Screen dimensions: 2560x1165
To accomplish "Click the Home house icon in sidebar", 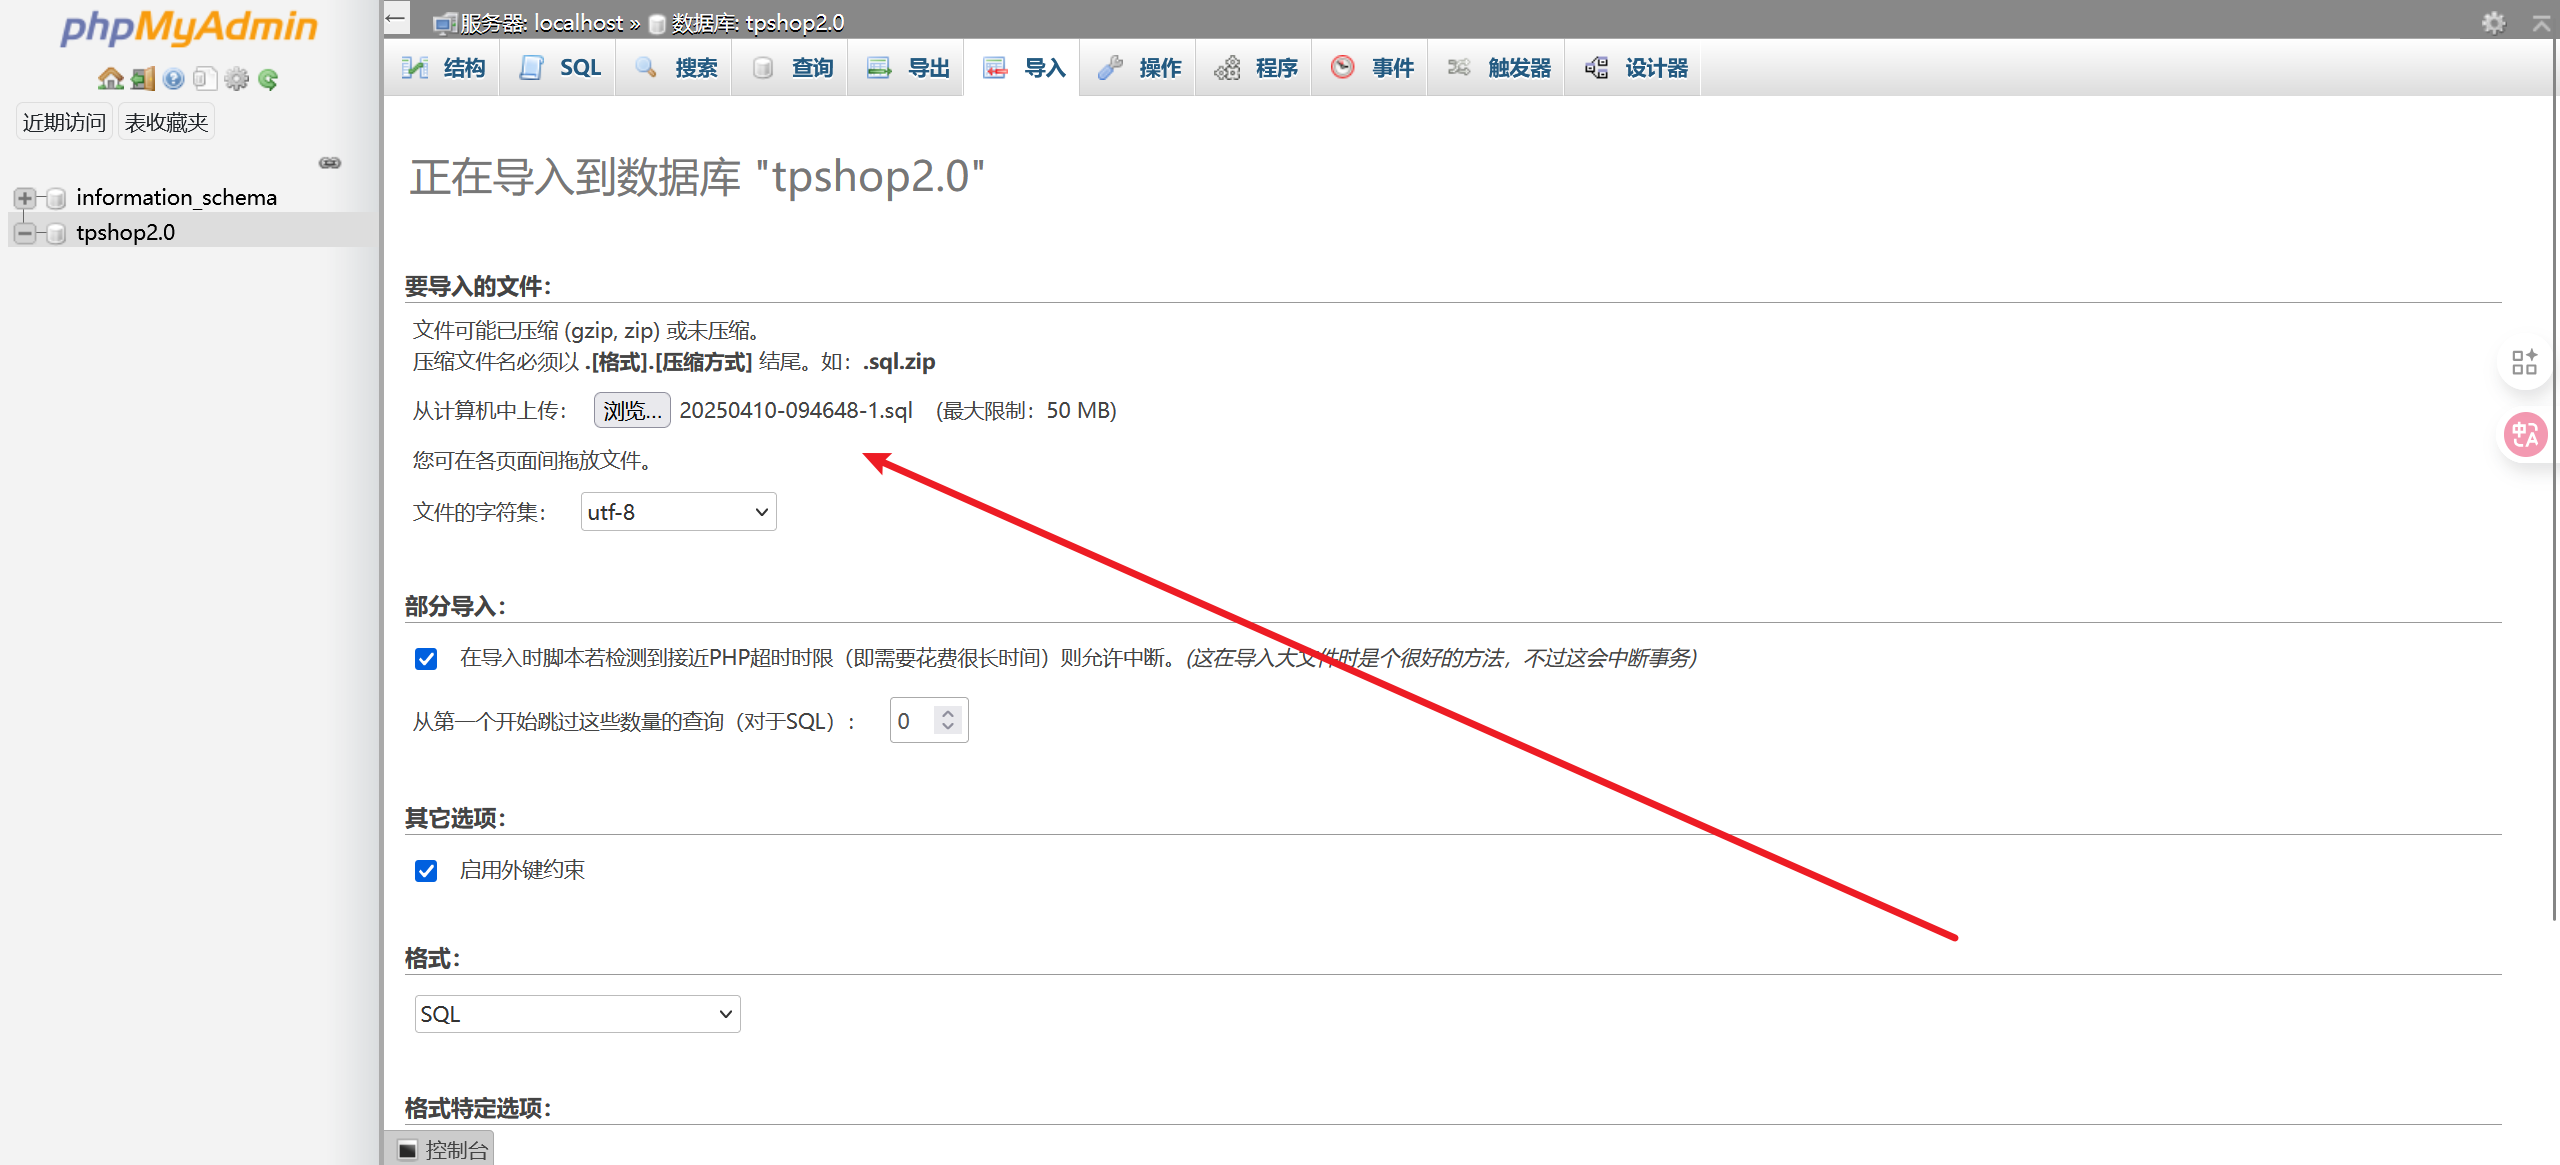I will 110,79.
